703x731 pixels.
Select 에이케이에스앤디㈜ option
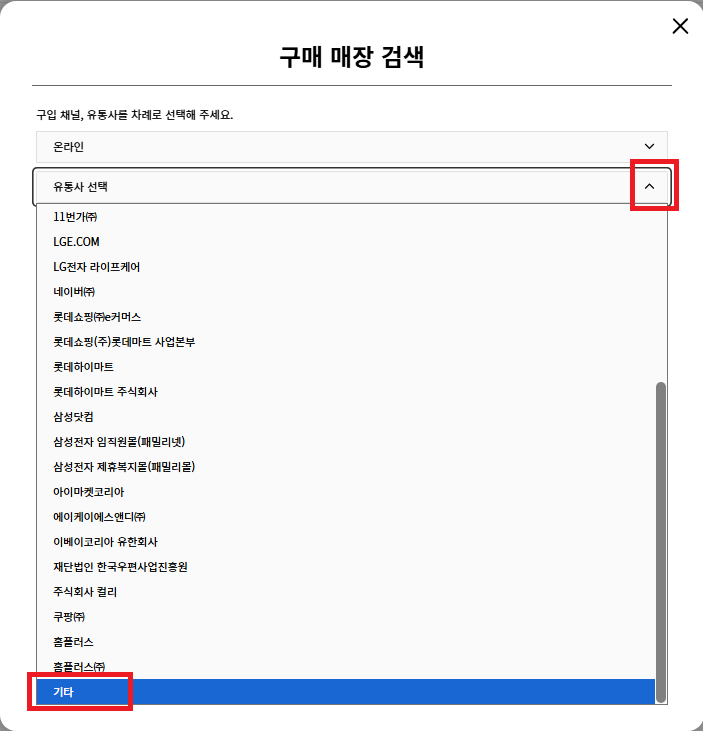346,517
